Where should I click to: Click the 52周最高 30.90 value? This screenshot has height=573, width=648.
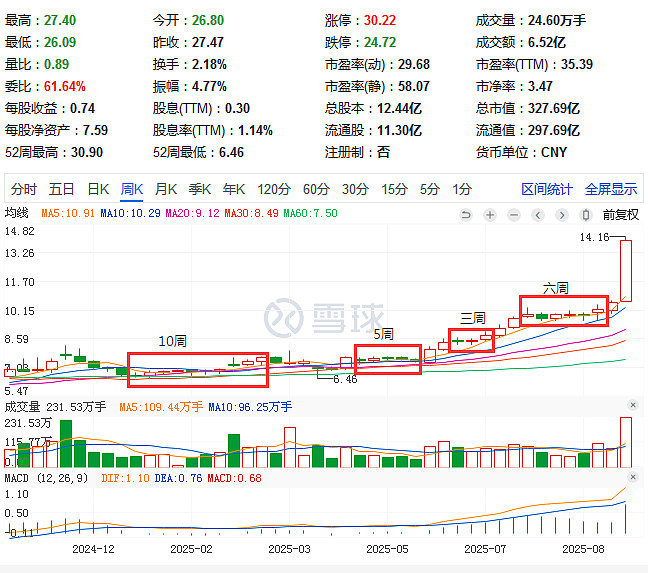point(87,152)
